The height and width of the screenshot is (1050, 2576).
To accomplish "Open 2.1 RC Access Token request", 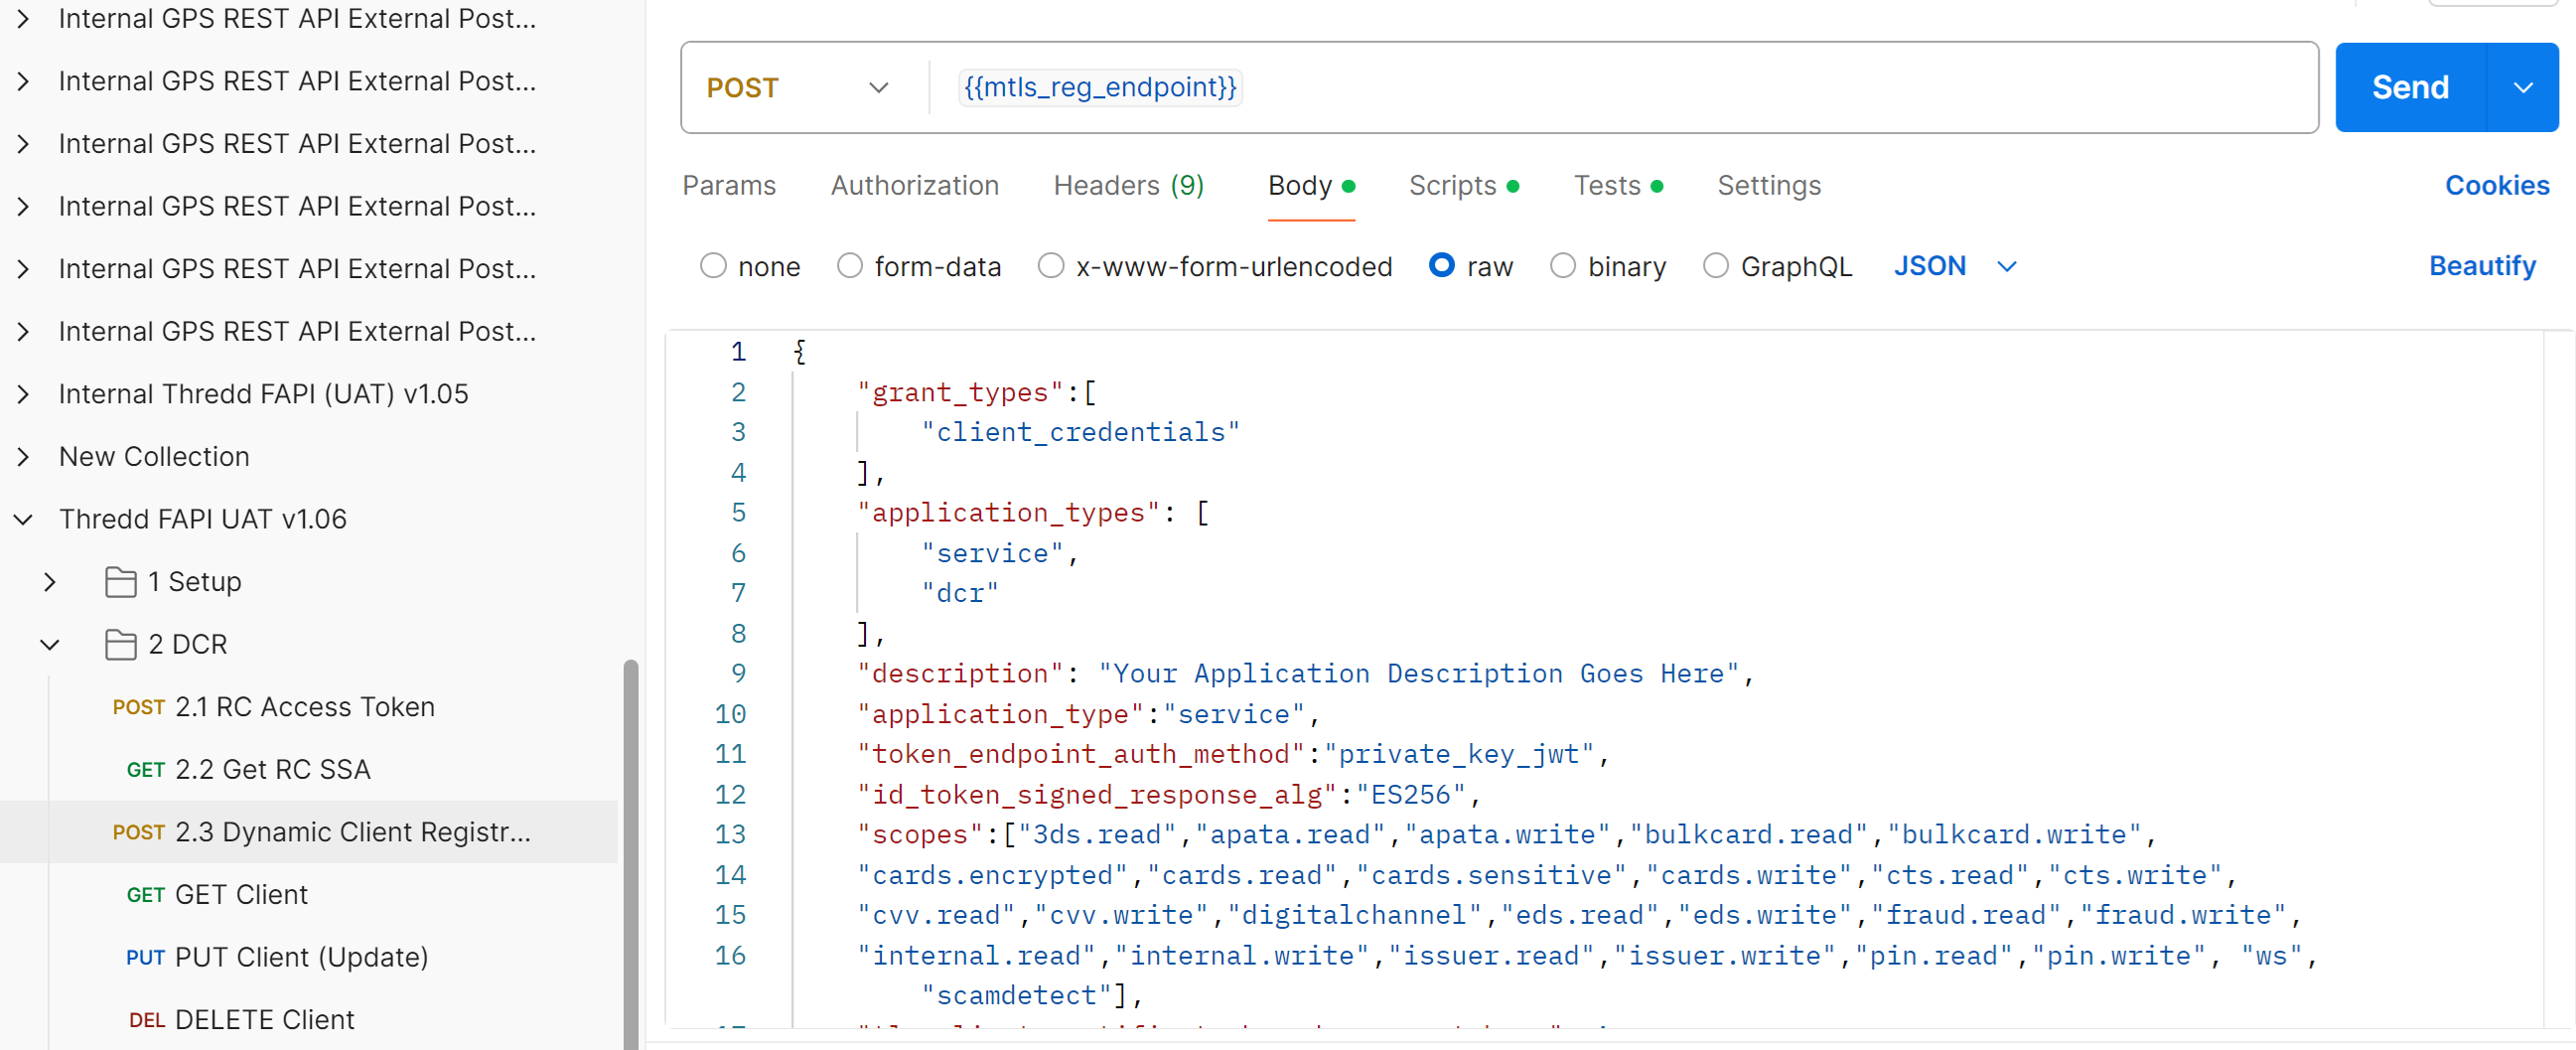I will click(305, 707).
